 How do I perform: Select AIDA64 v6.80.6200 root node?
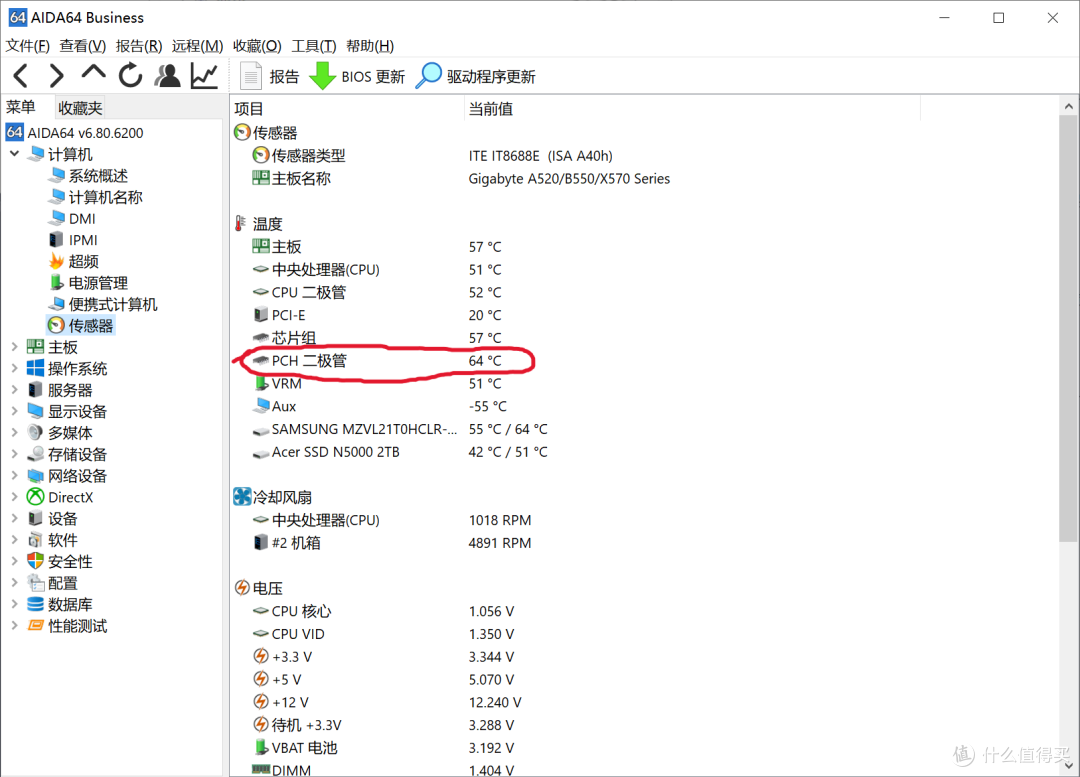[x=75, y=132]
